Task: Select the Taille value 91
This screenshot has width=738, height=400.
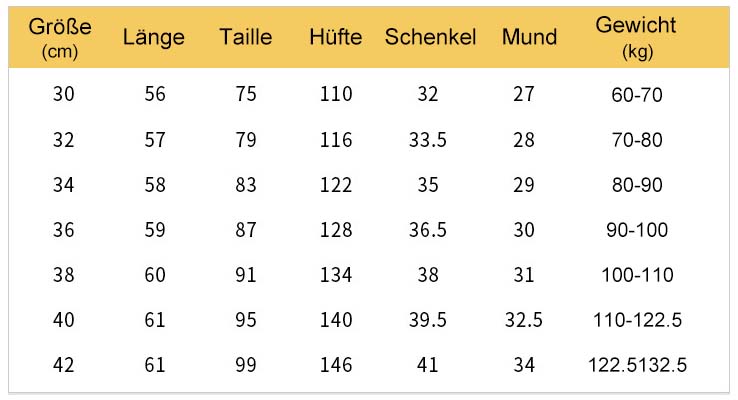Action: coord(246,275)
